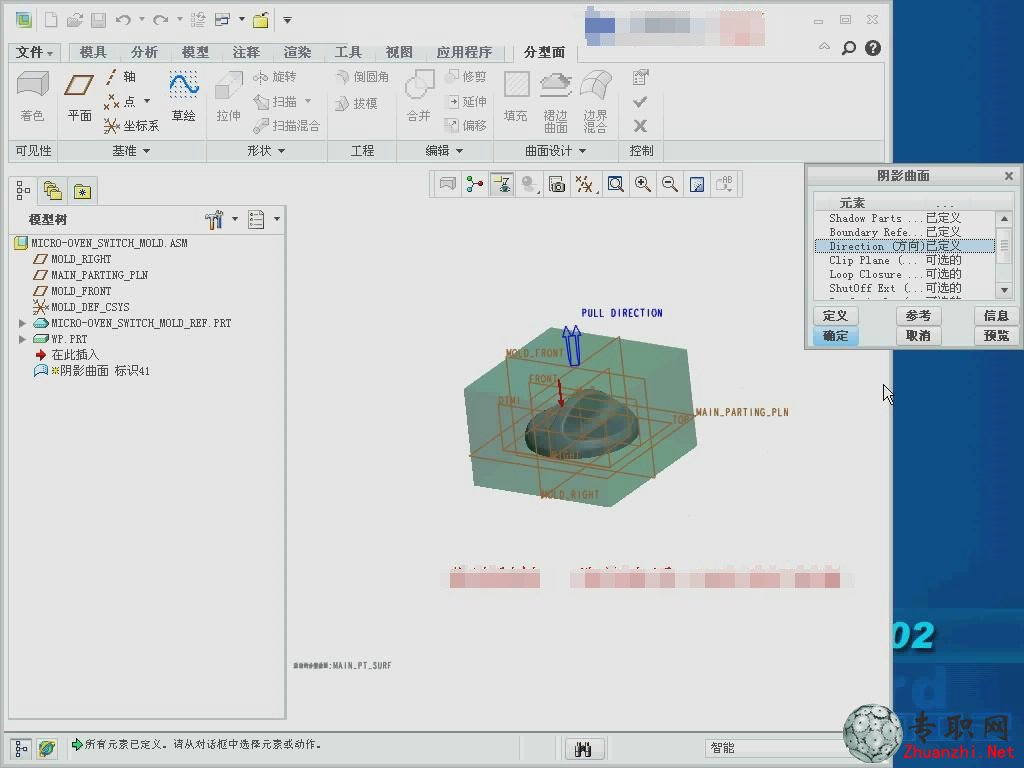
Task: Open the Editing (编辑) group dropdown
Action: [444, 151]
